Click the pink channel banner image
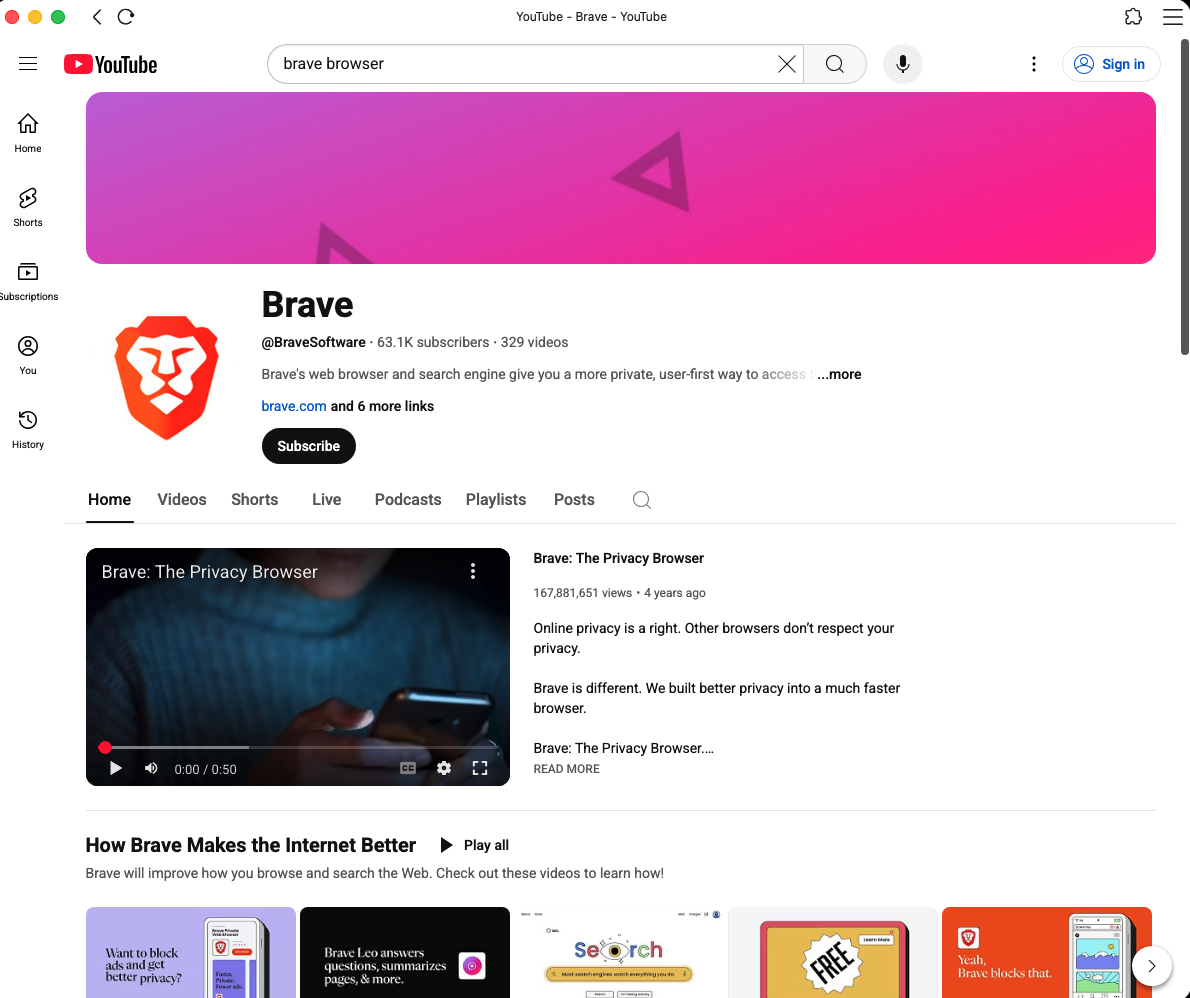 [621, 178]
